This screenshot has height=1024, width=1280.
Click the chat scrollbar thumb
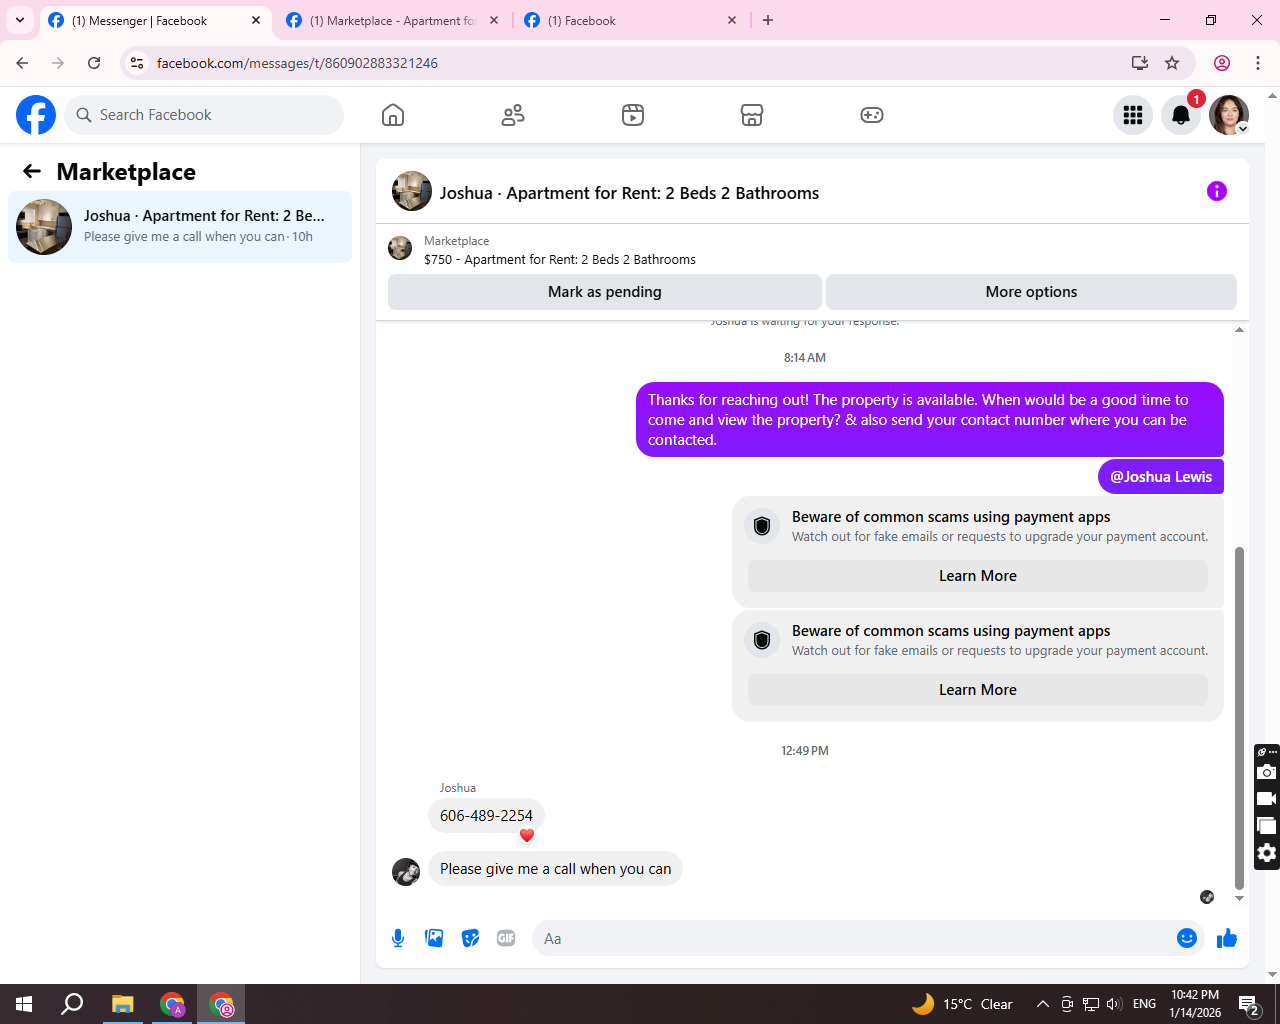[1239, 718]
